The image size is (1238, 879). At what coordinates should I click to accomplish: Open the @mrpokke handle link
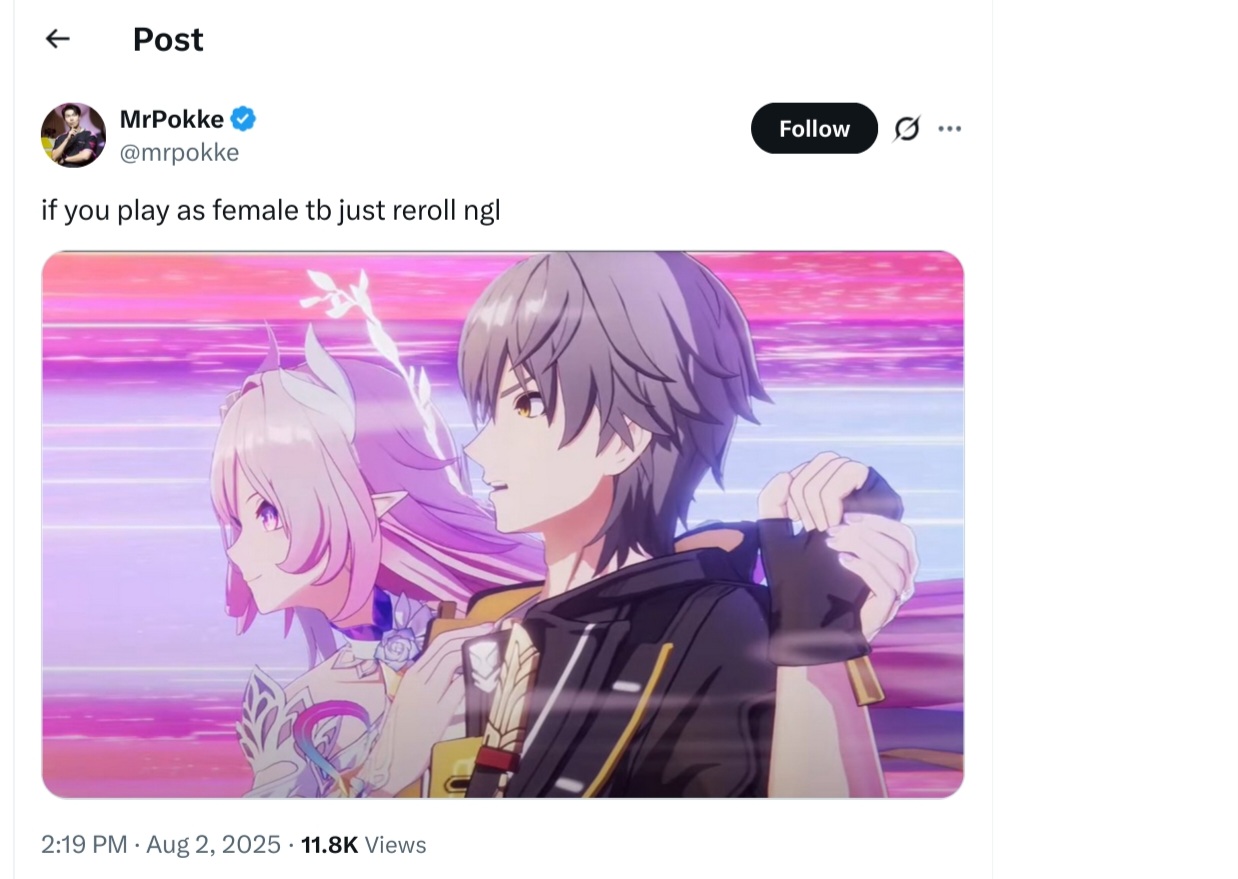coord(179,152)
